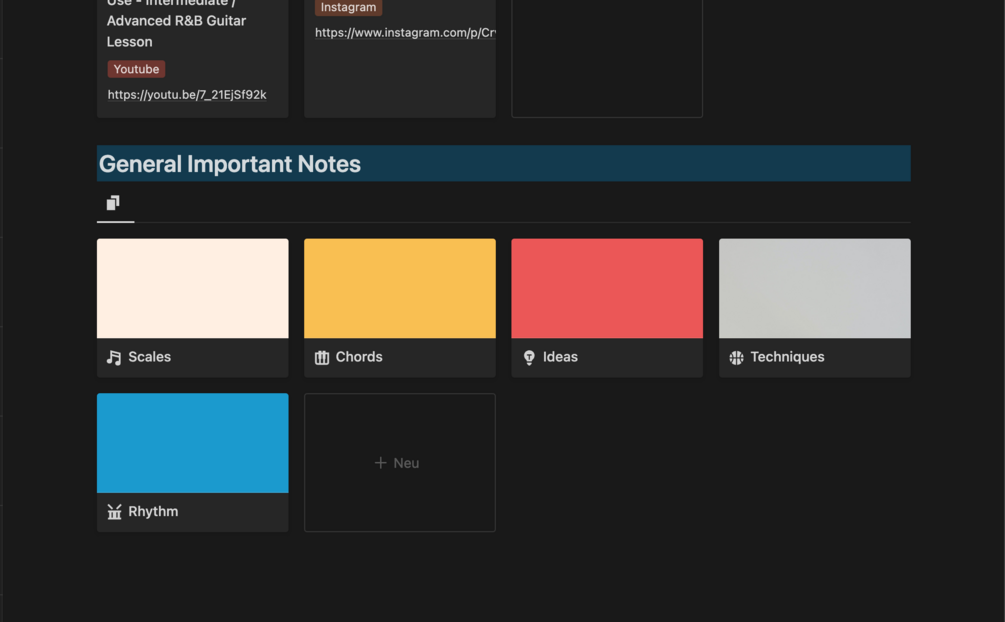
Task: Open the blue Rhythm cover image
Action: click(192, 443)
